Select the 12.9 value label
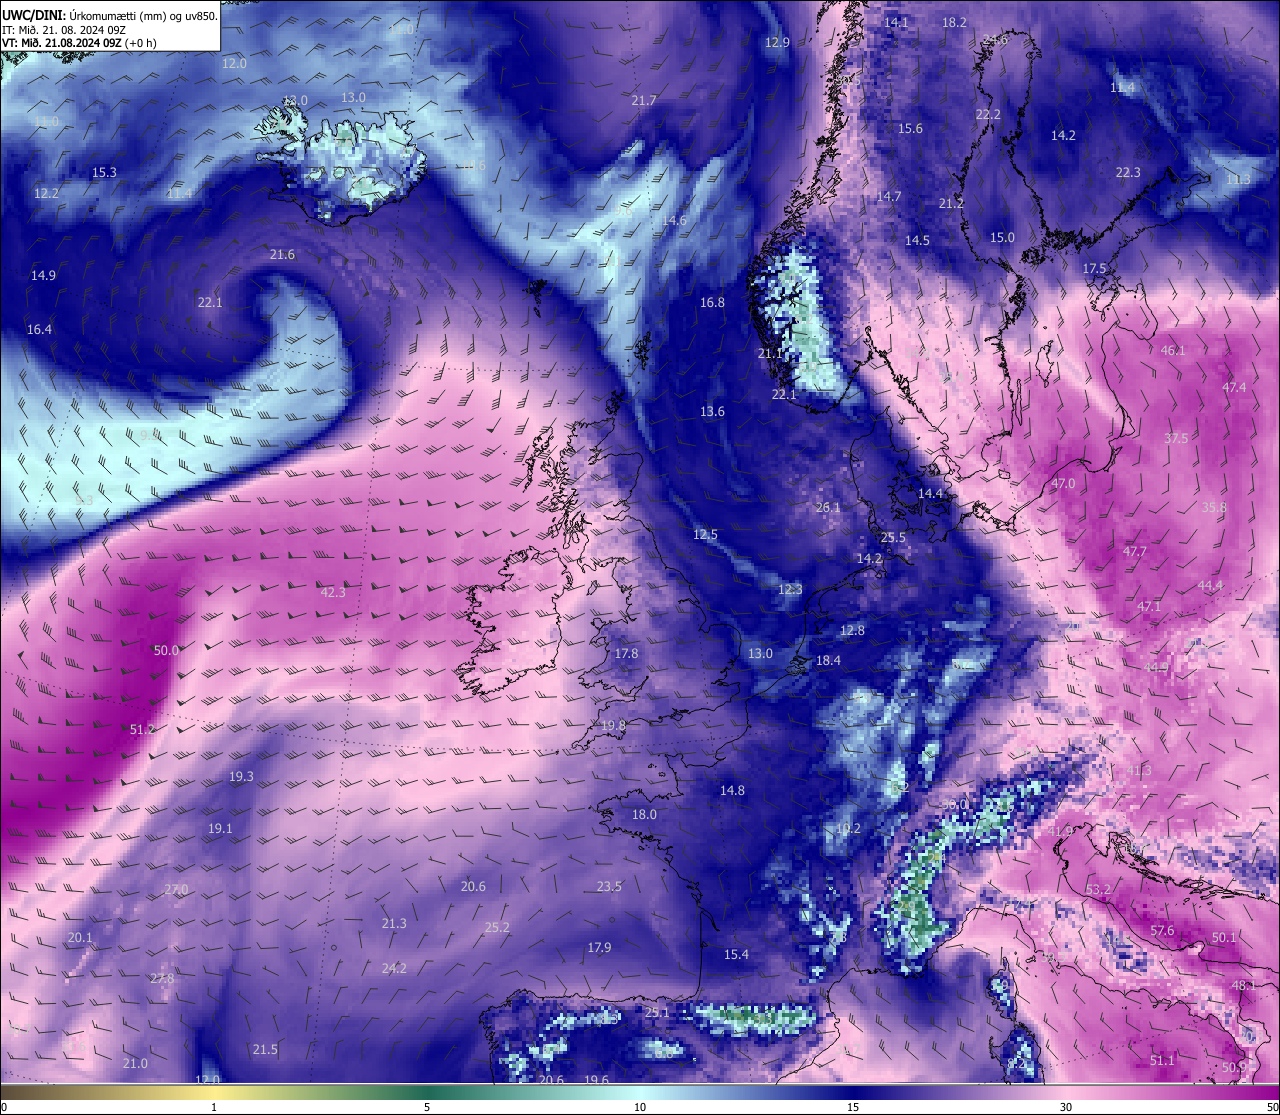Image resolution: width=1280 pixels, height=1115 pixels. point(777,42)
